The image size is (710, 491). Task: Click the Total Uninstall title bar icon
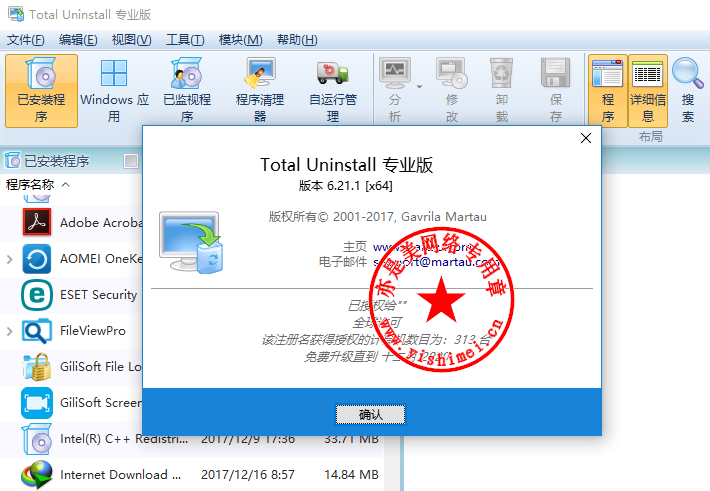pyautogui.click(x=16, y=14)
